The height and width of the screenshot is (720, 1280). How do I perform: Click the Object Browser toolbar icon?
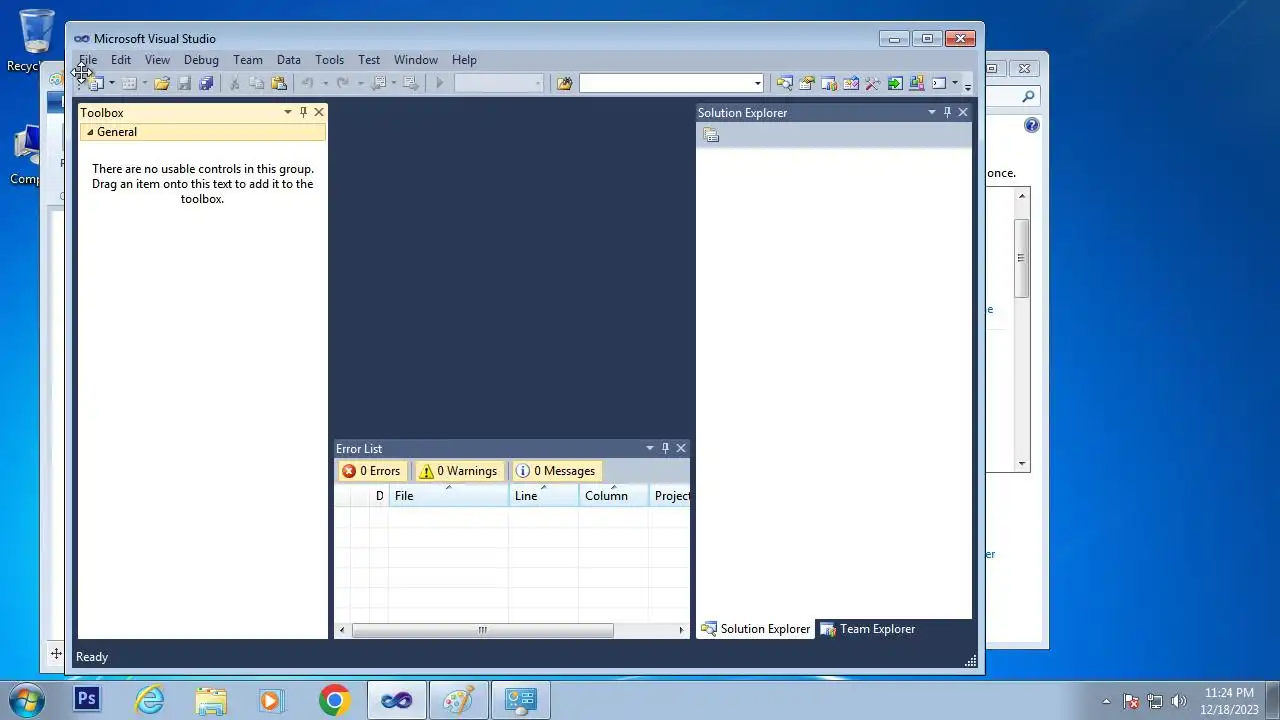(x=829, y=84)
